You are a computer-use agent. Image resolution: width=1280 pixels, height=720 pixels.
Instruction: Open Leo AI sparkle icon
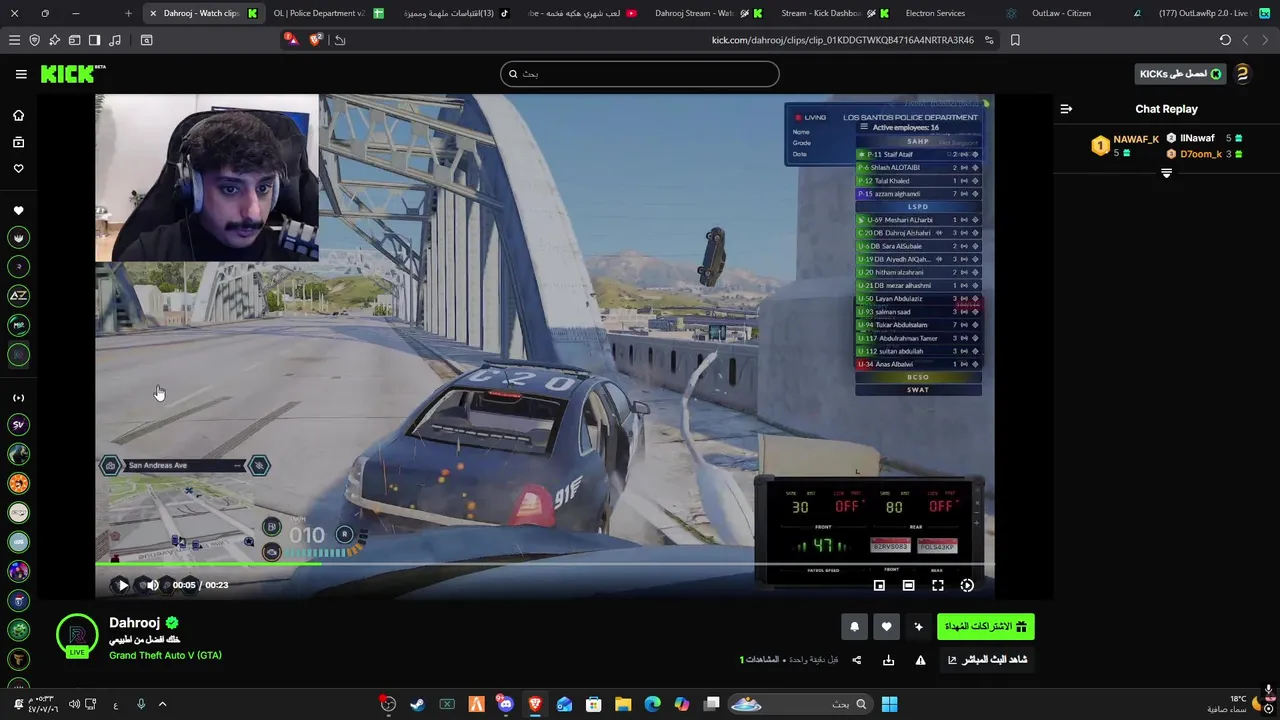pyautogui.click(x=54, y=40)
